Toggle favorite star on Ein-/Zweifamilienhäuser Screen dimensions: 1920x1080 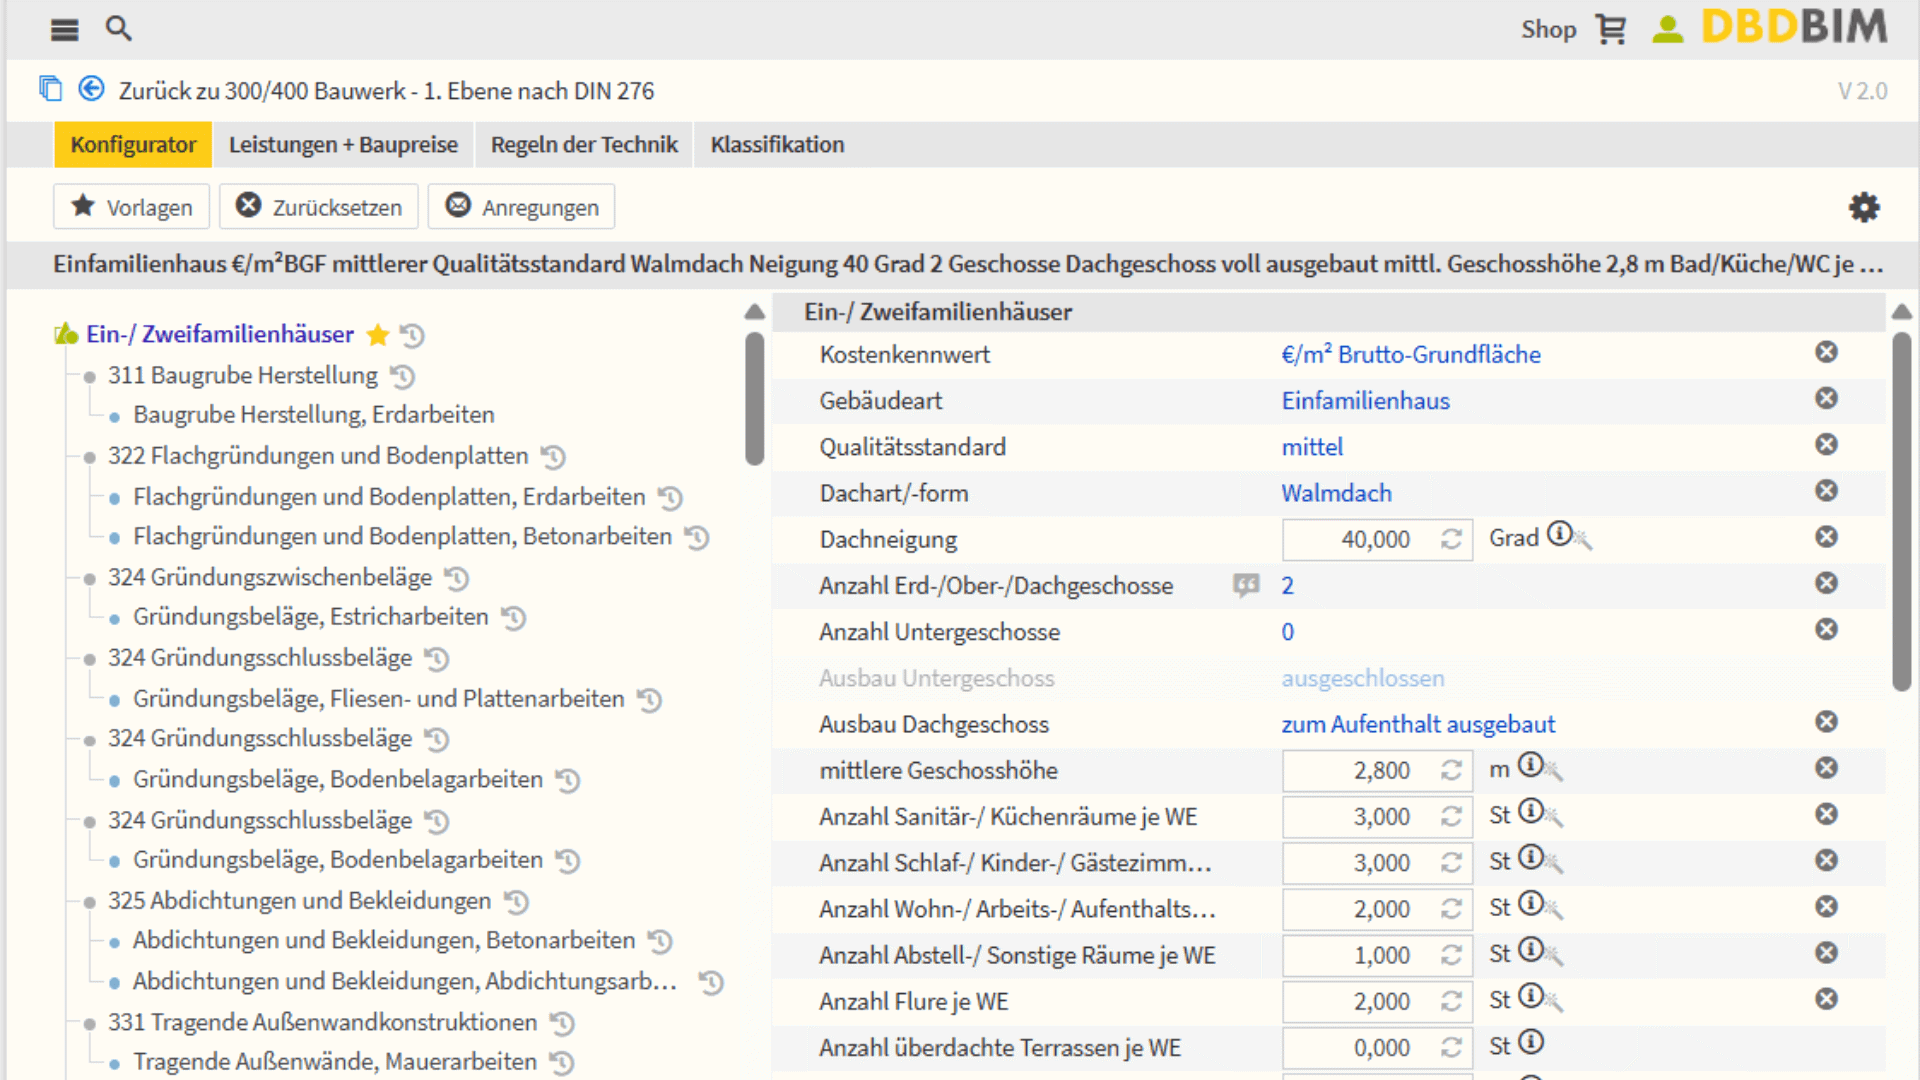point(377,335)
